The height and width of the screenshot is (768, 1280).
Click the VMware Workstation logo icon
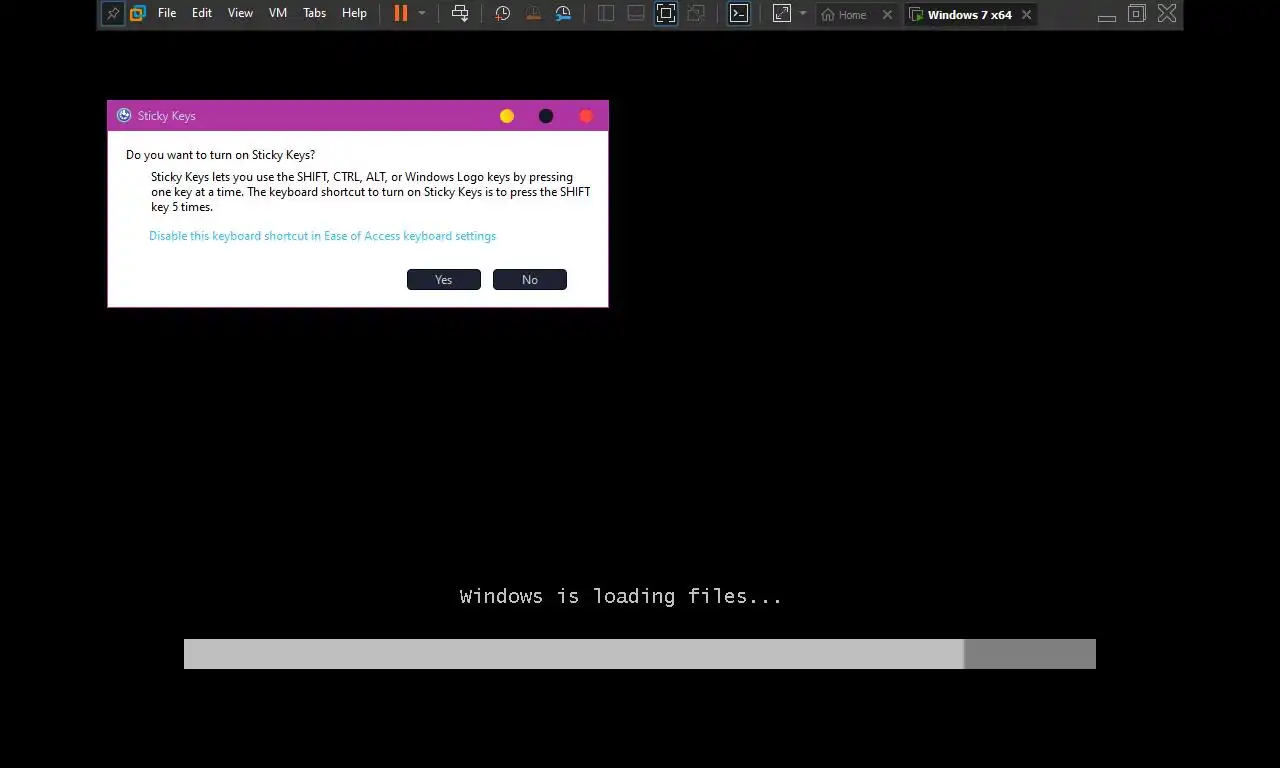click(138, 14)
